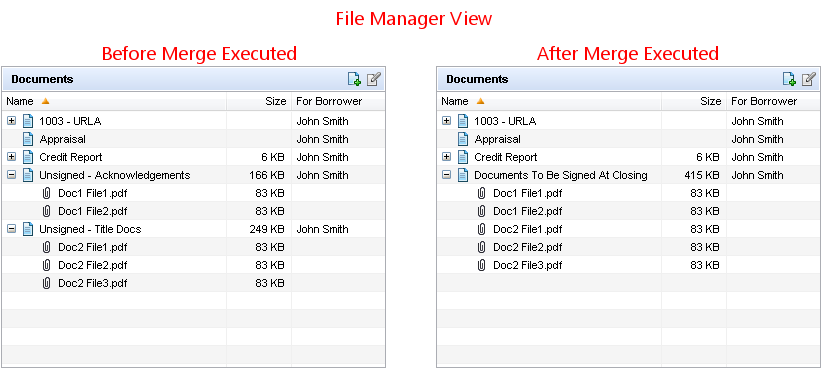The height and width of the screenshot is (369, 822).
Task: Click Credit Report document icon, After Merge panel
Action: (x=463, y=157)
